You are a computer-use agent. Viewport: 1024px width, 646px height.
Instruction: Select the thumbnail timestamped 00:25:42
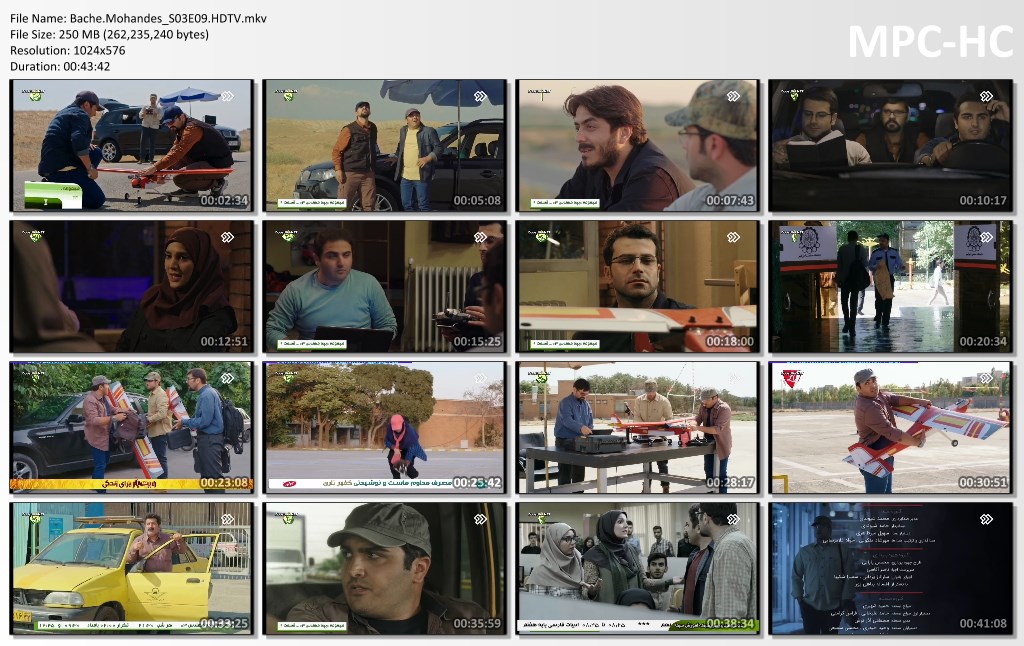[x=385, y=428]
